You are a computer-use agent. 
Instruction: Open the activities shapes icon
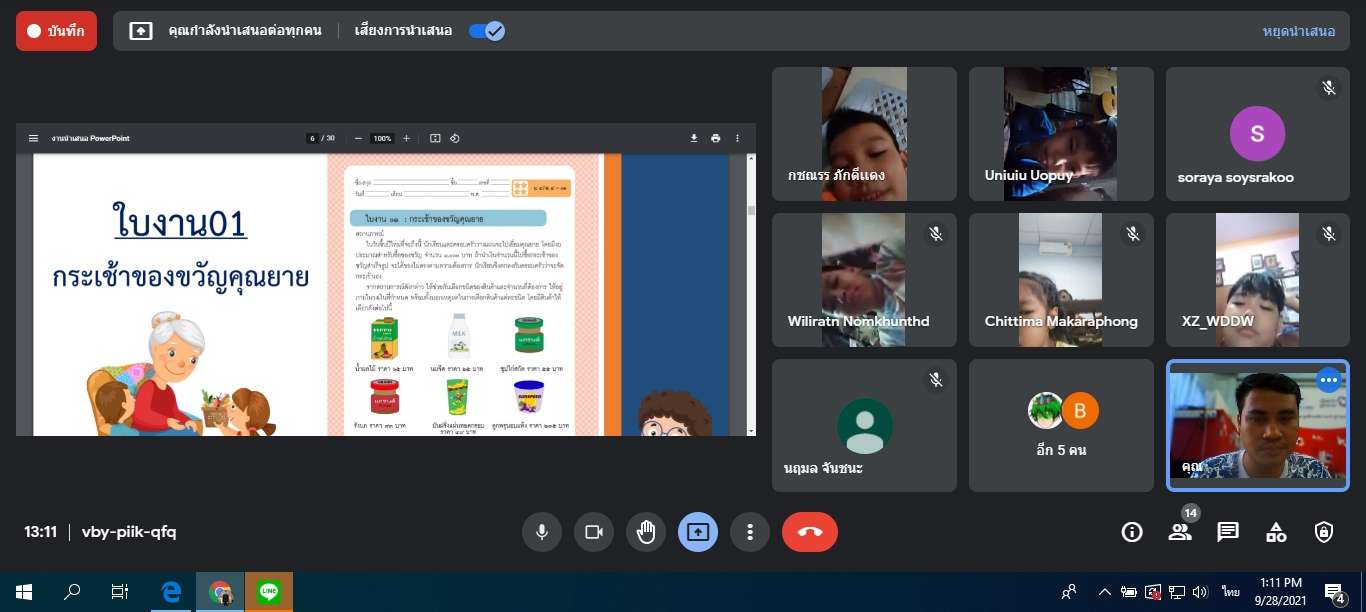click(1276, 532)
